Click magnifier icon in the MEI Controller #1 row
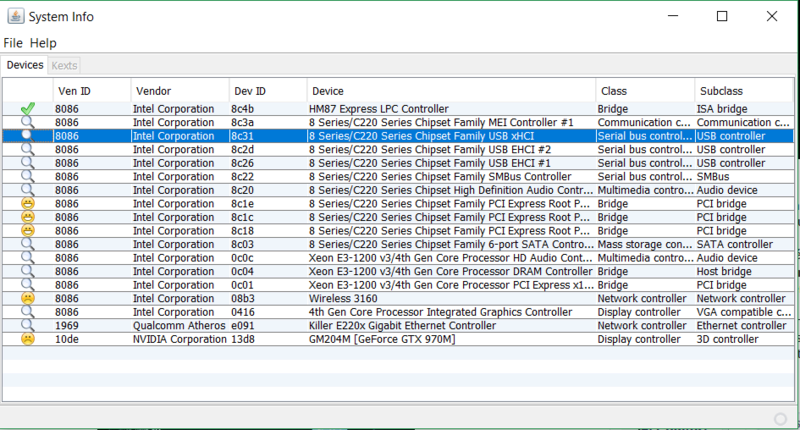 28,122
